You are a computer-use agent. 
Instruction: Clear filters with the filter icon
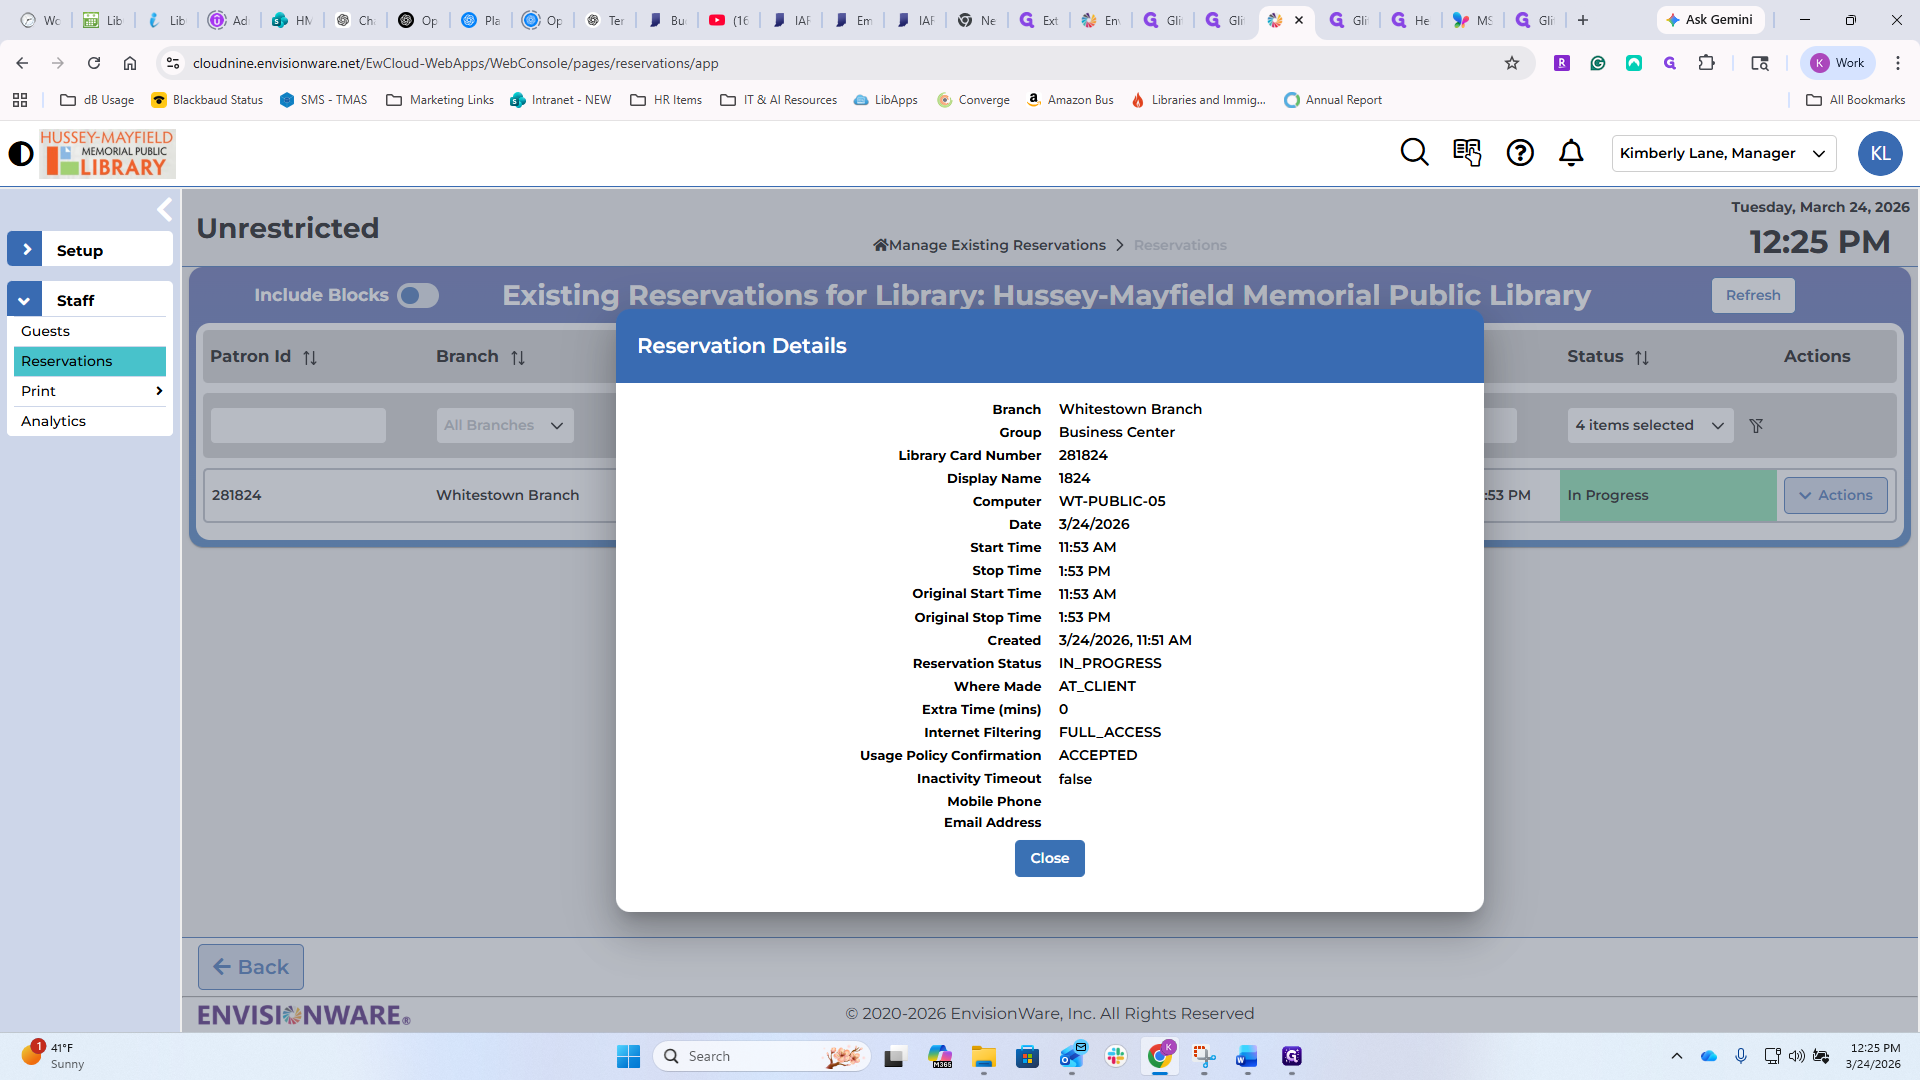1756,426
